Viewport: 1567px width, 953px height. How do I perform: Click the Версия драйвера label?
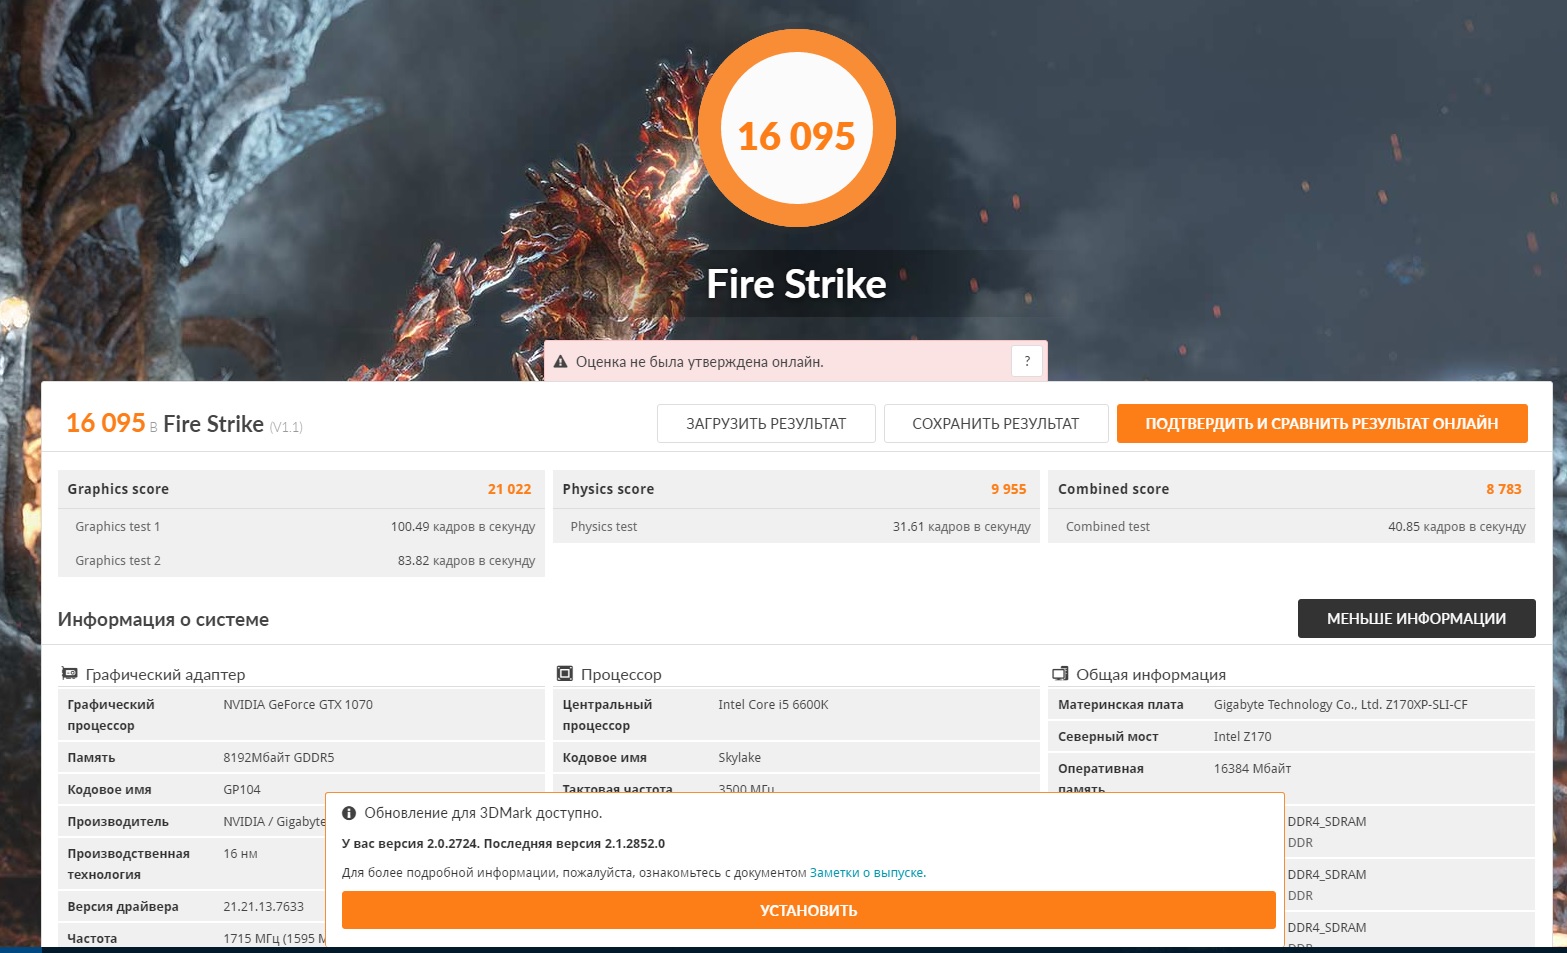click(x=123, y=906)
